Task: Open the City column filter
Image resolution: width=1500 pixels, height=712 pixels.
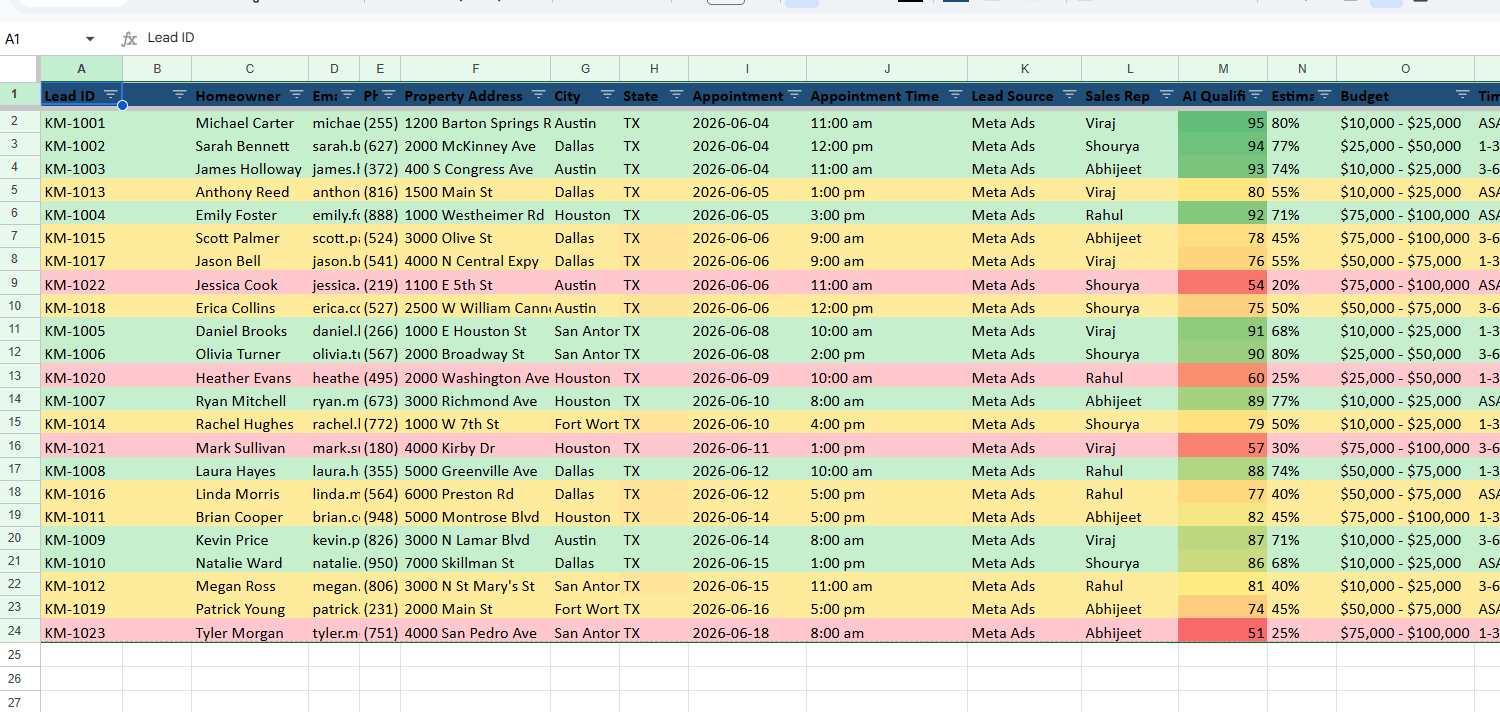Action: (607, 95)
